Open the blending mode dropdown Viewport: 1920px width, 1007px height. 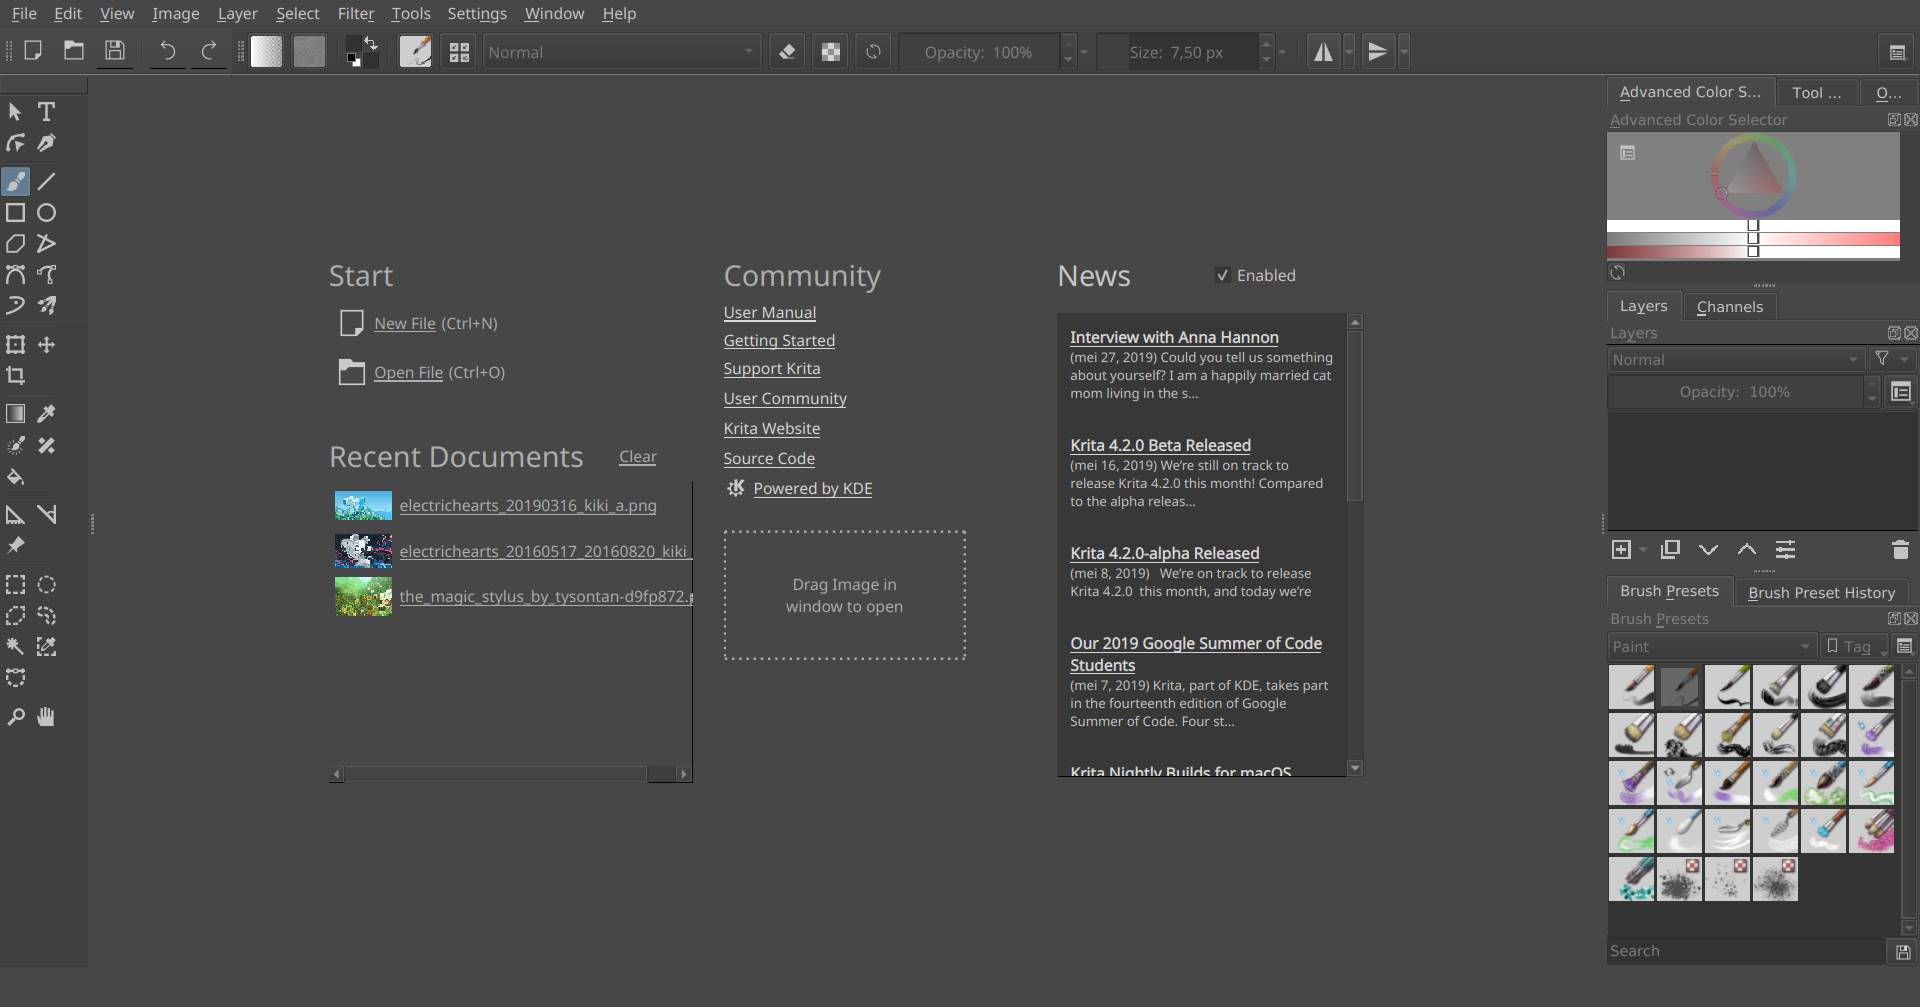click(621, 51)
